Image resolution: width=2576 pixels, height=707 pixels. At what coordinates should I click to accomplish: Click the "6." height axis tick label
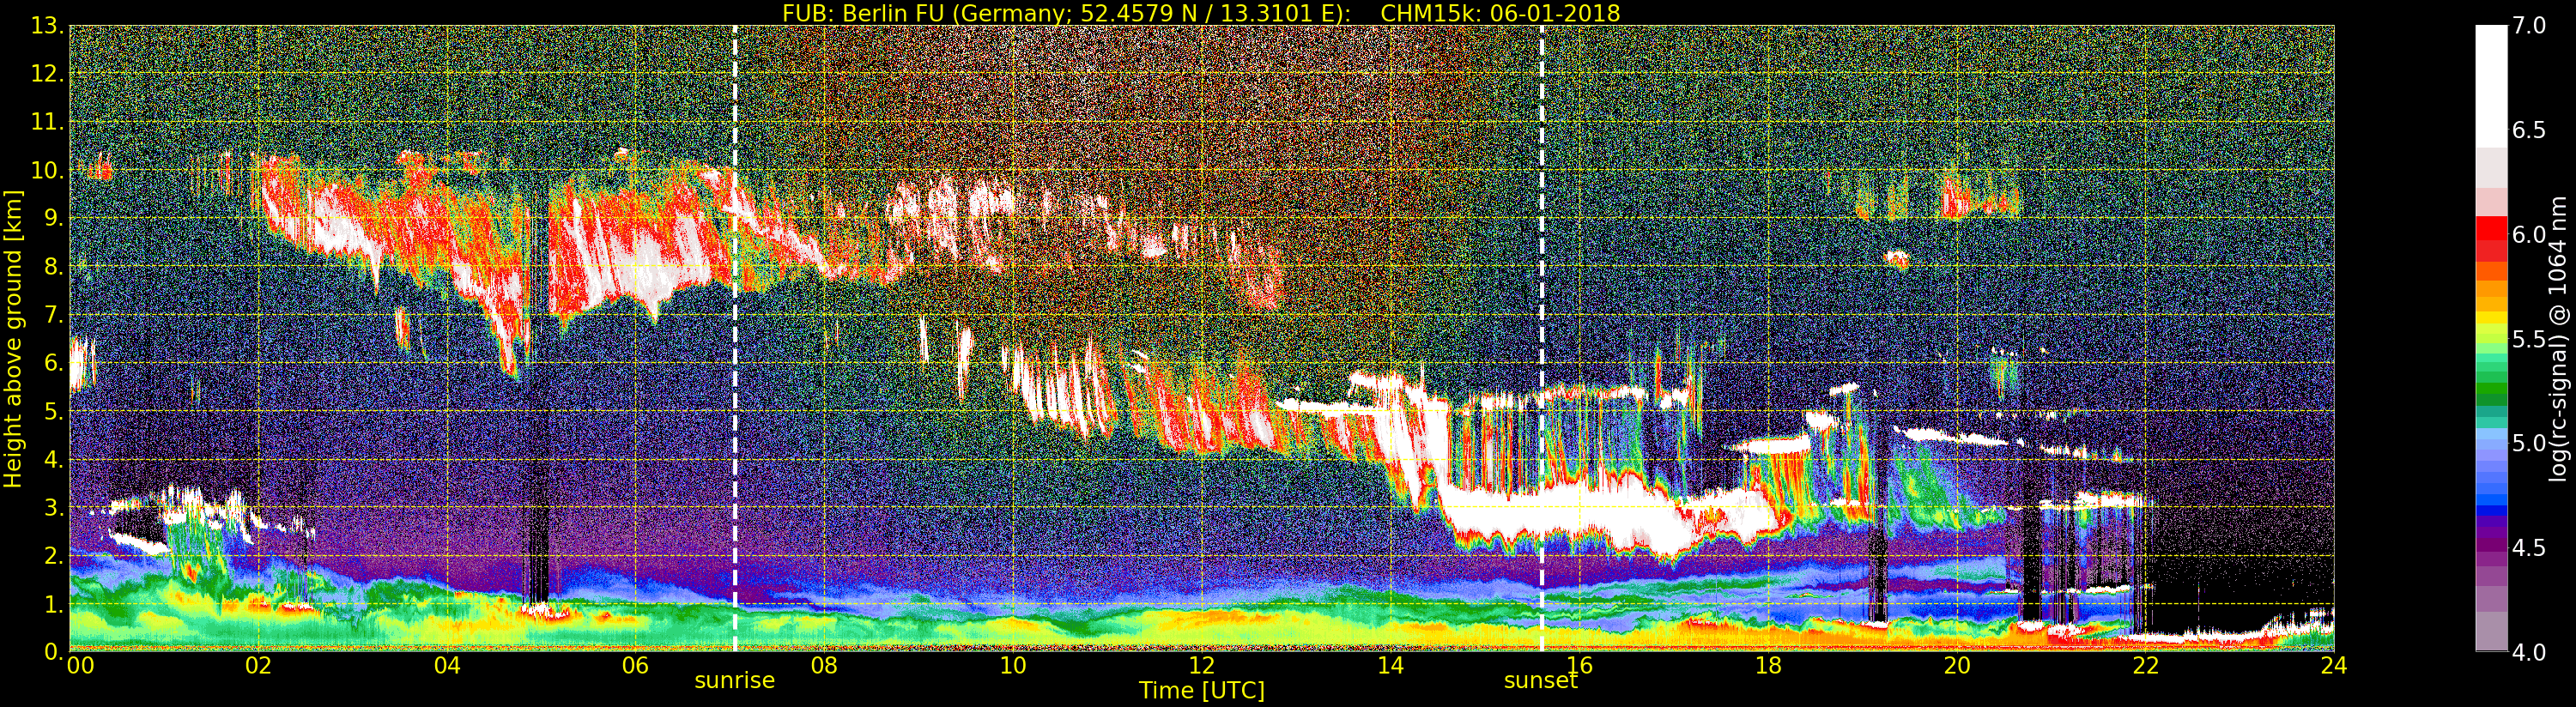(x=54, y=363)
